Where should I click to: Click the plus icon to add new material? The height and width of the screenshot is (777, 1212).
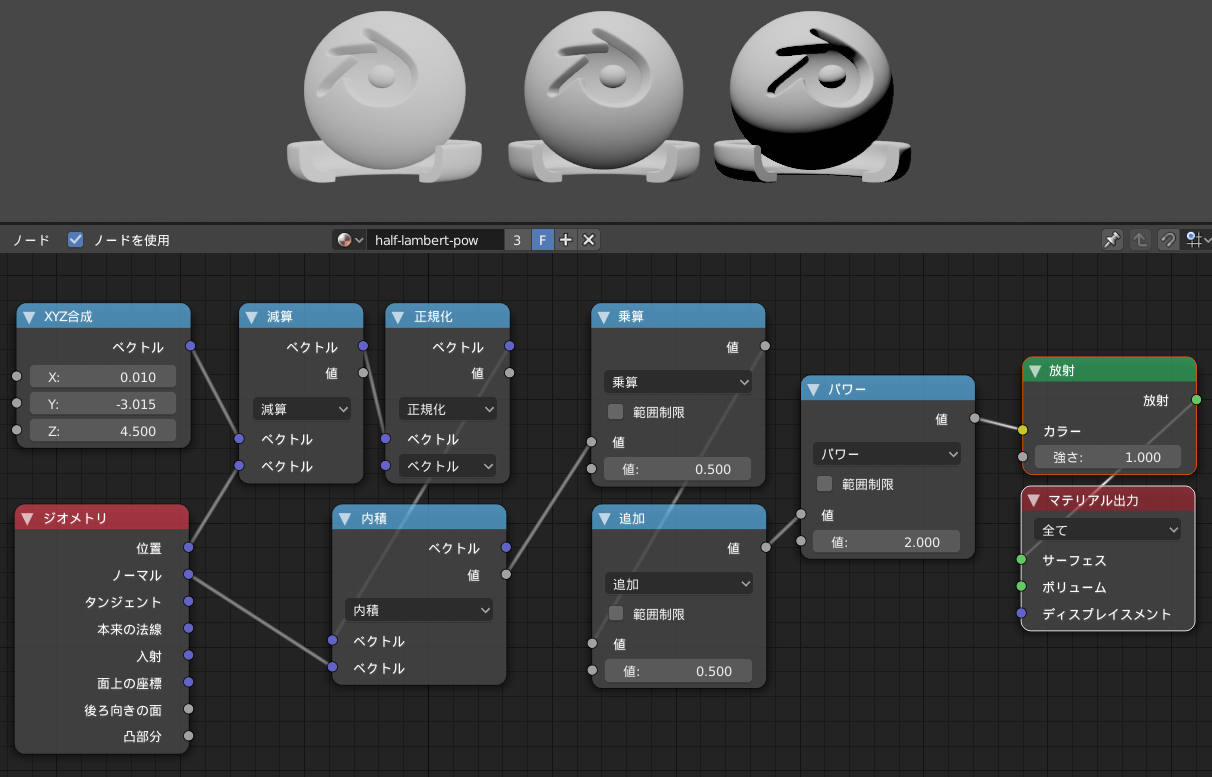[566, 240]
